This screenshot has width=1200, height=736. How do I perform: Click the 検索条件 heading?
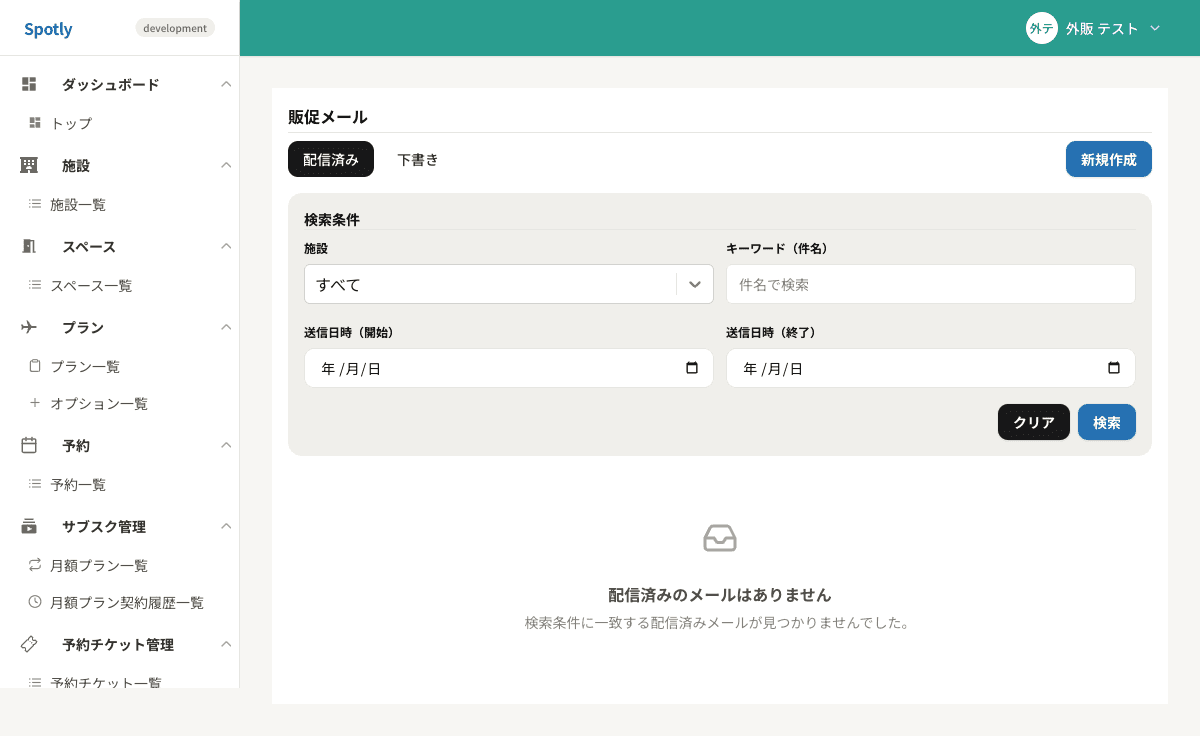(332, 219)
